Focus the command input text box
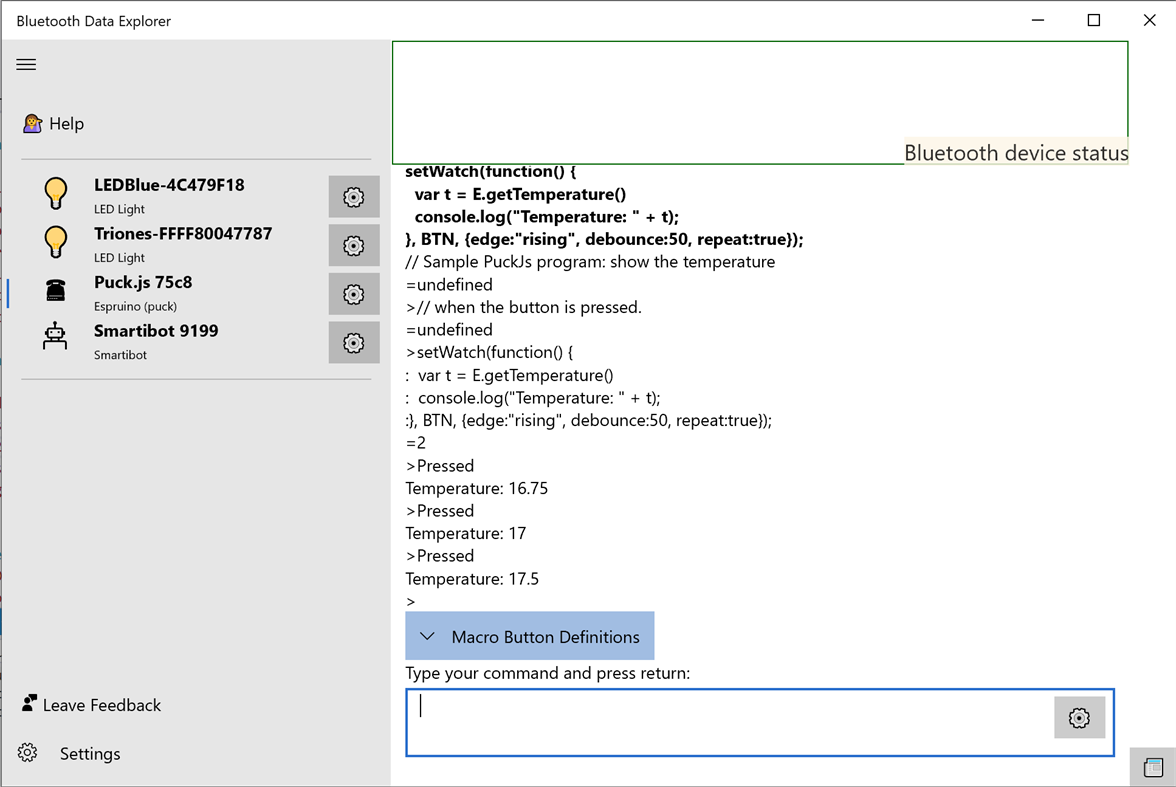1176x787 pixels. (x=730, y=720)
